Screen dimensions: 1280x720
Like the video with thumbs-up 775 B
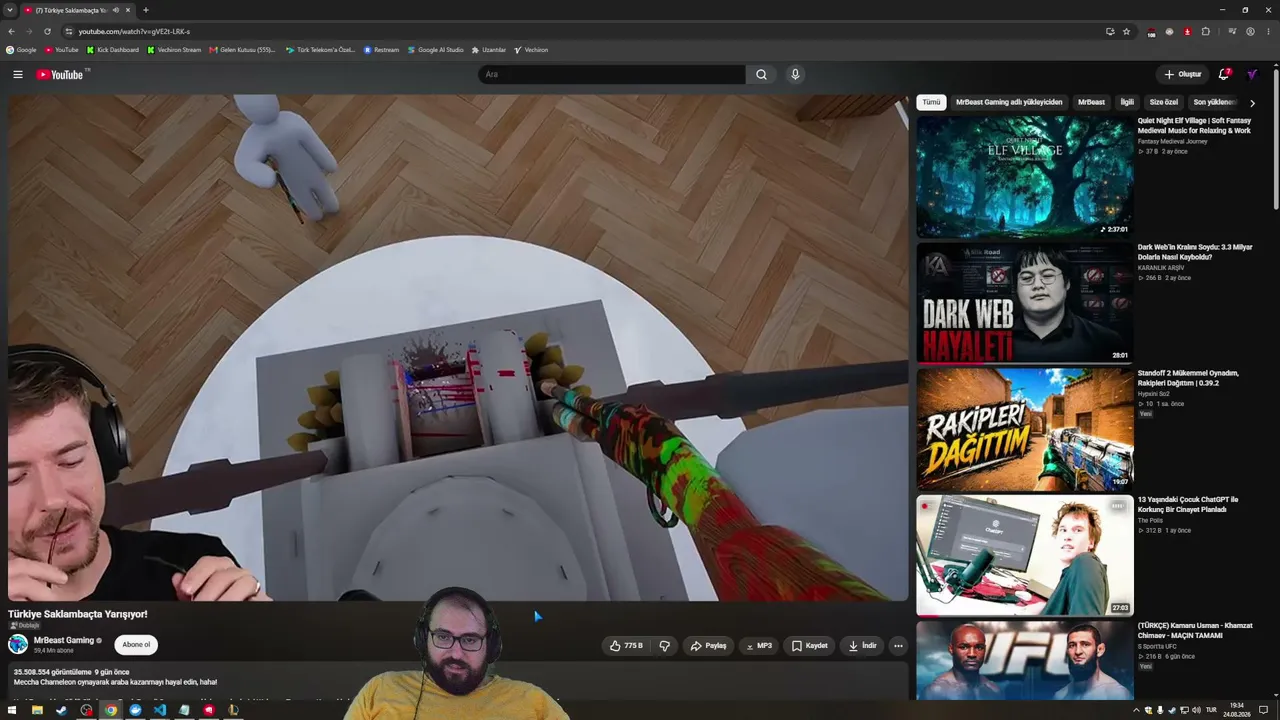(x=626, y=646)
